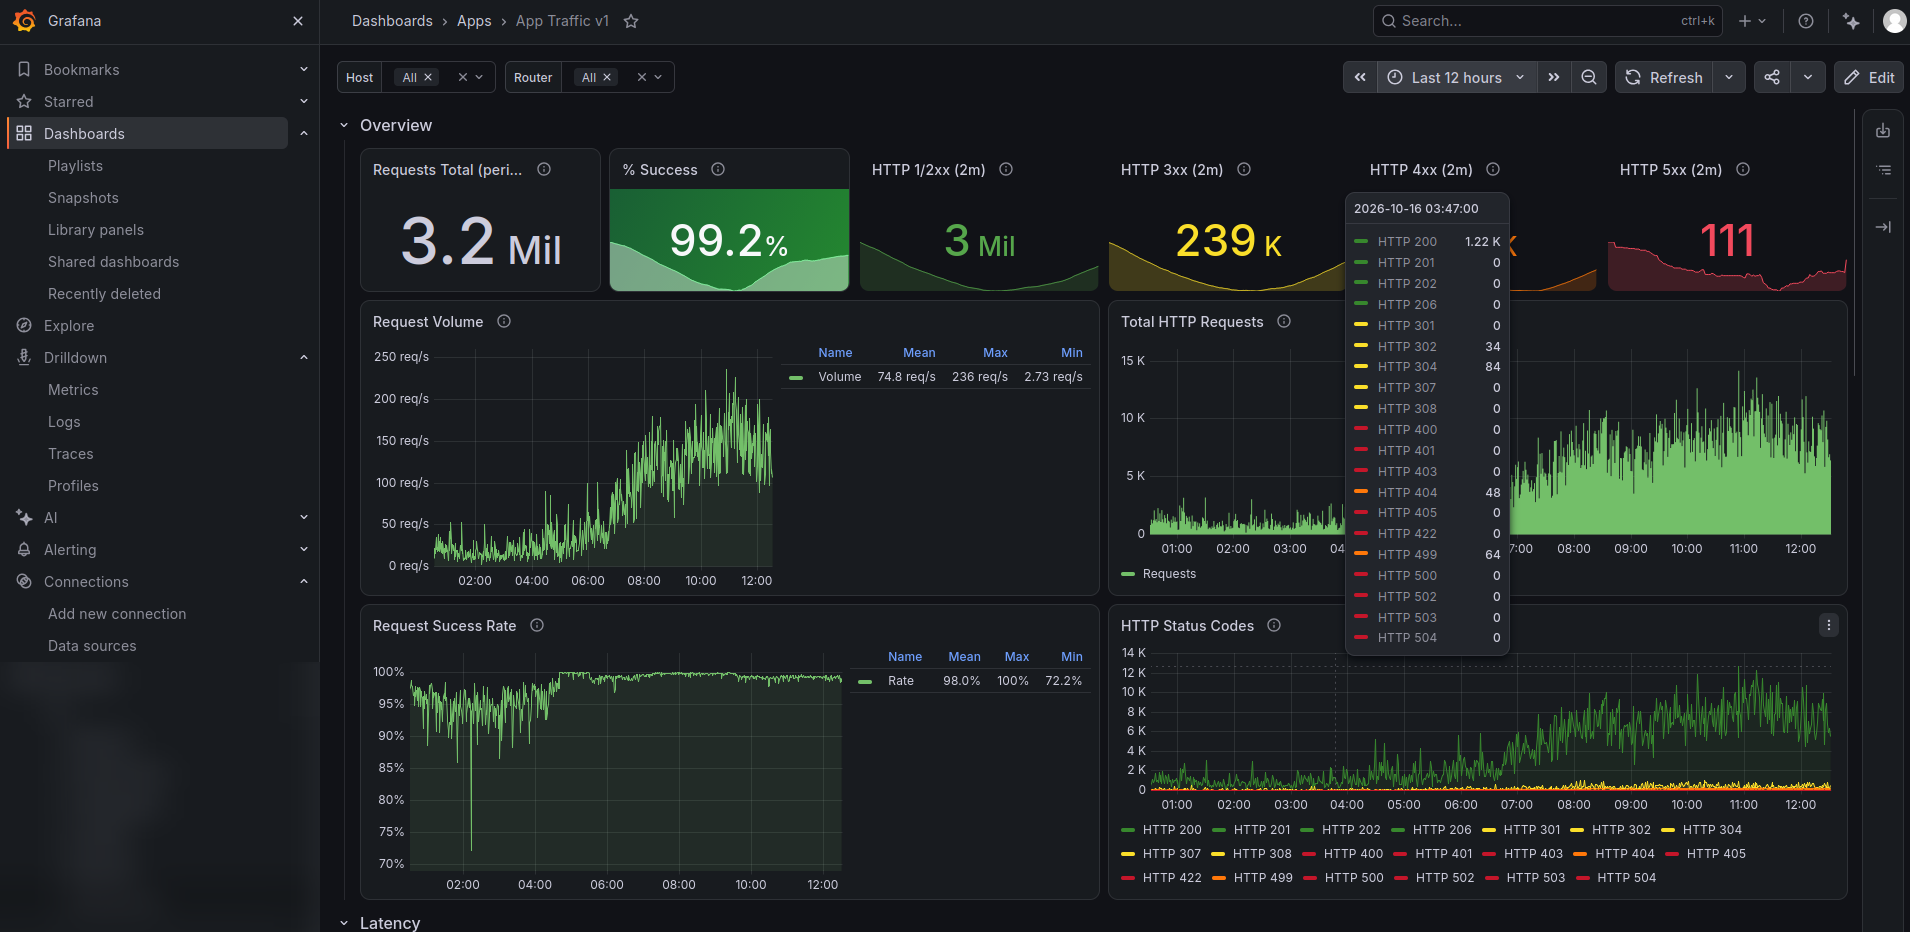The height and width of the screenshot is (932, 1910).
Task: Remove the All value from Router filter
Action: pyautogui.click(x=607, y=77)
